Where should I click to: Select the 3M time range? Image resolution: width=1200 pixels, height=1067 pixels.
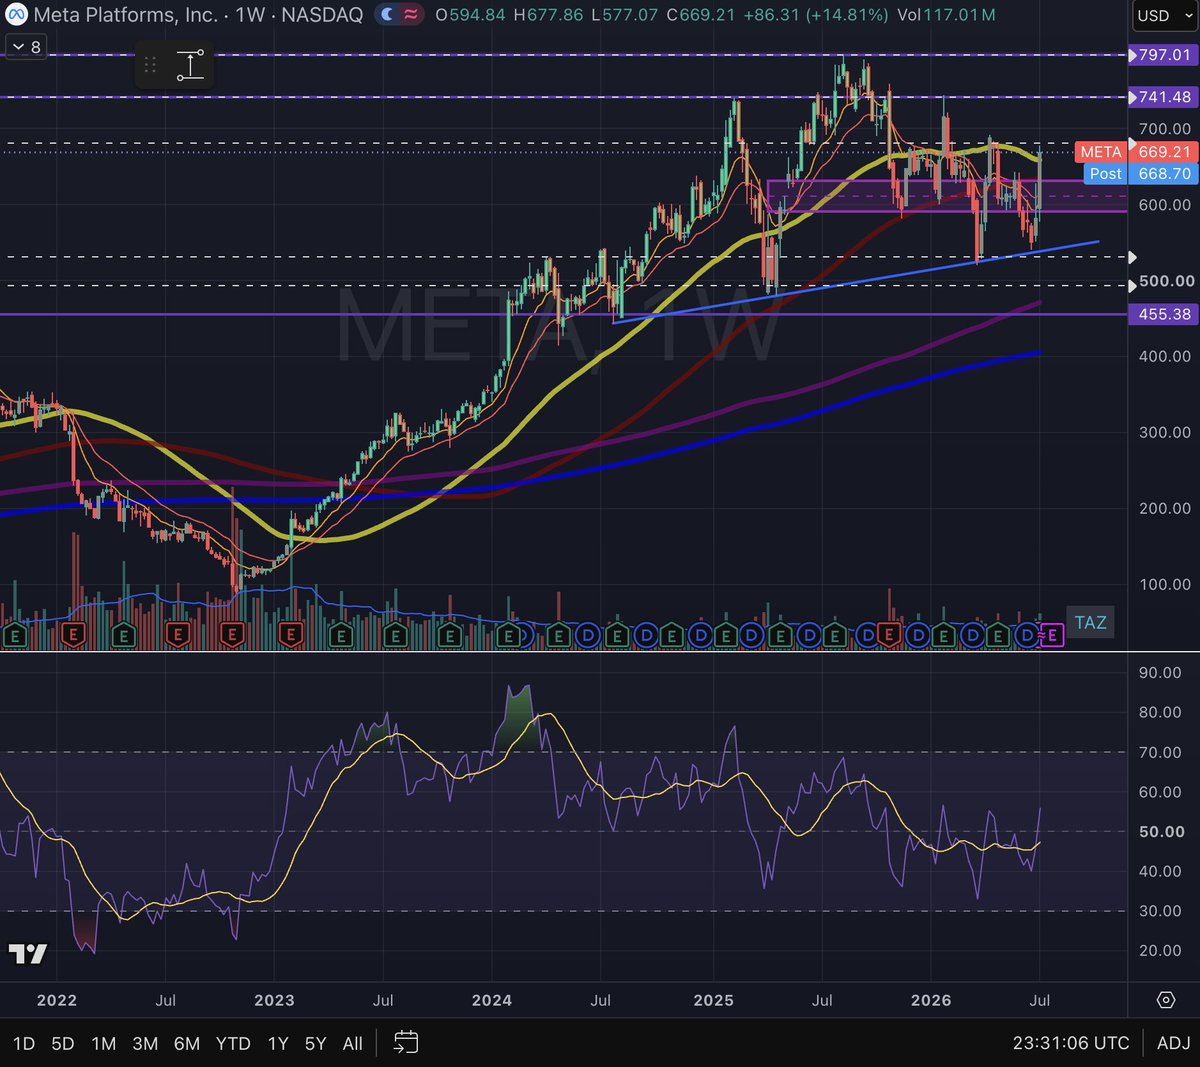point(145,1043)
